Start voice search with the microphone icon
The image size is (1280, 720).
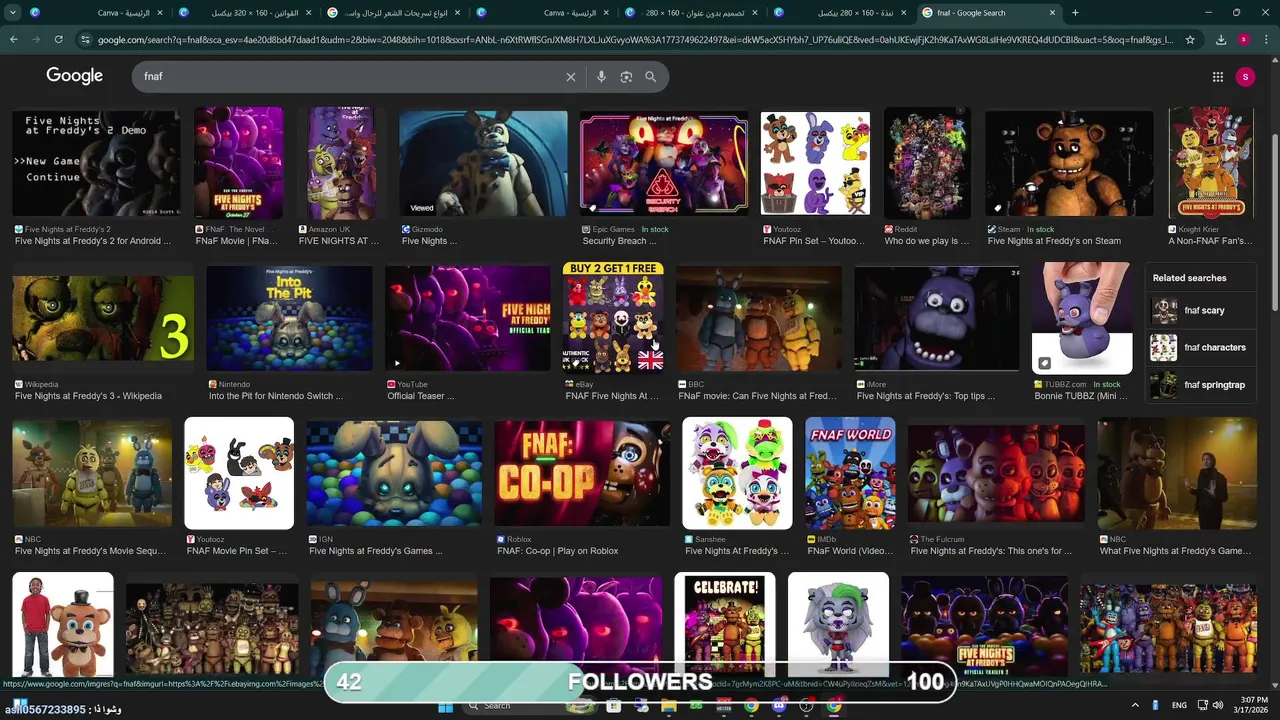coord(601,77)
